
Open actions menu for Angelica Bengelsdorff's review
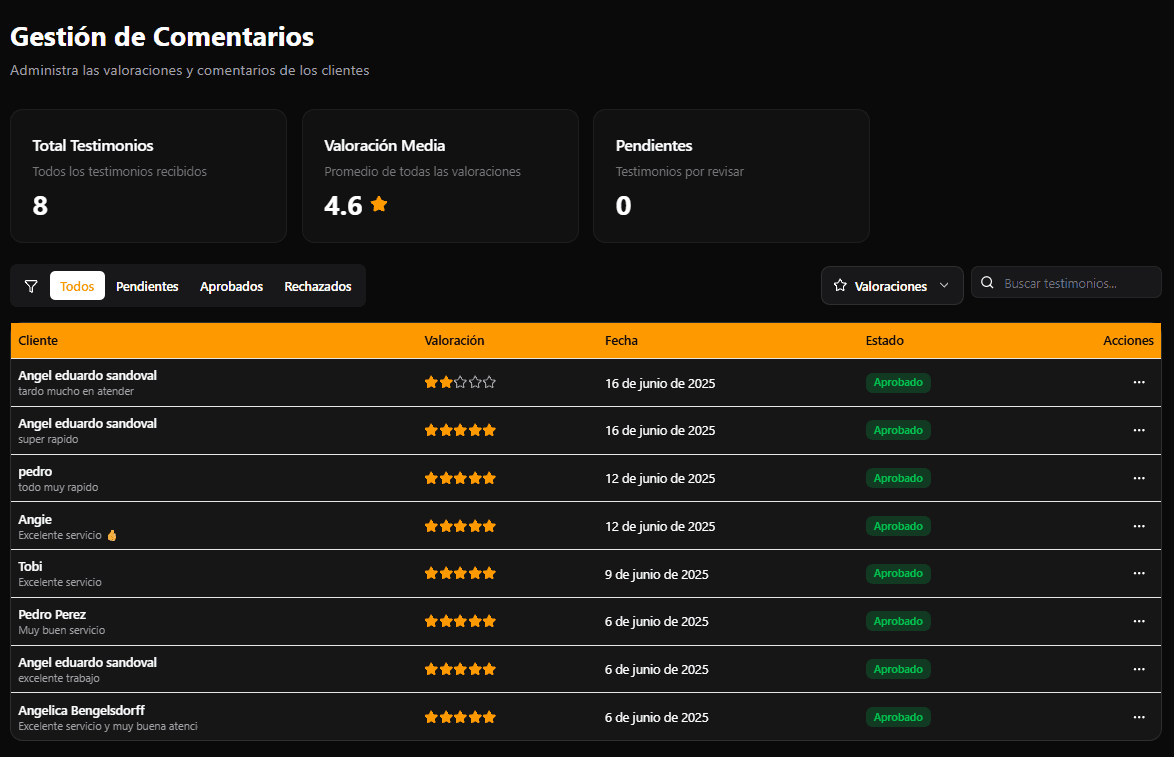click(1138, 717)
